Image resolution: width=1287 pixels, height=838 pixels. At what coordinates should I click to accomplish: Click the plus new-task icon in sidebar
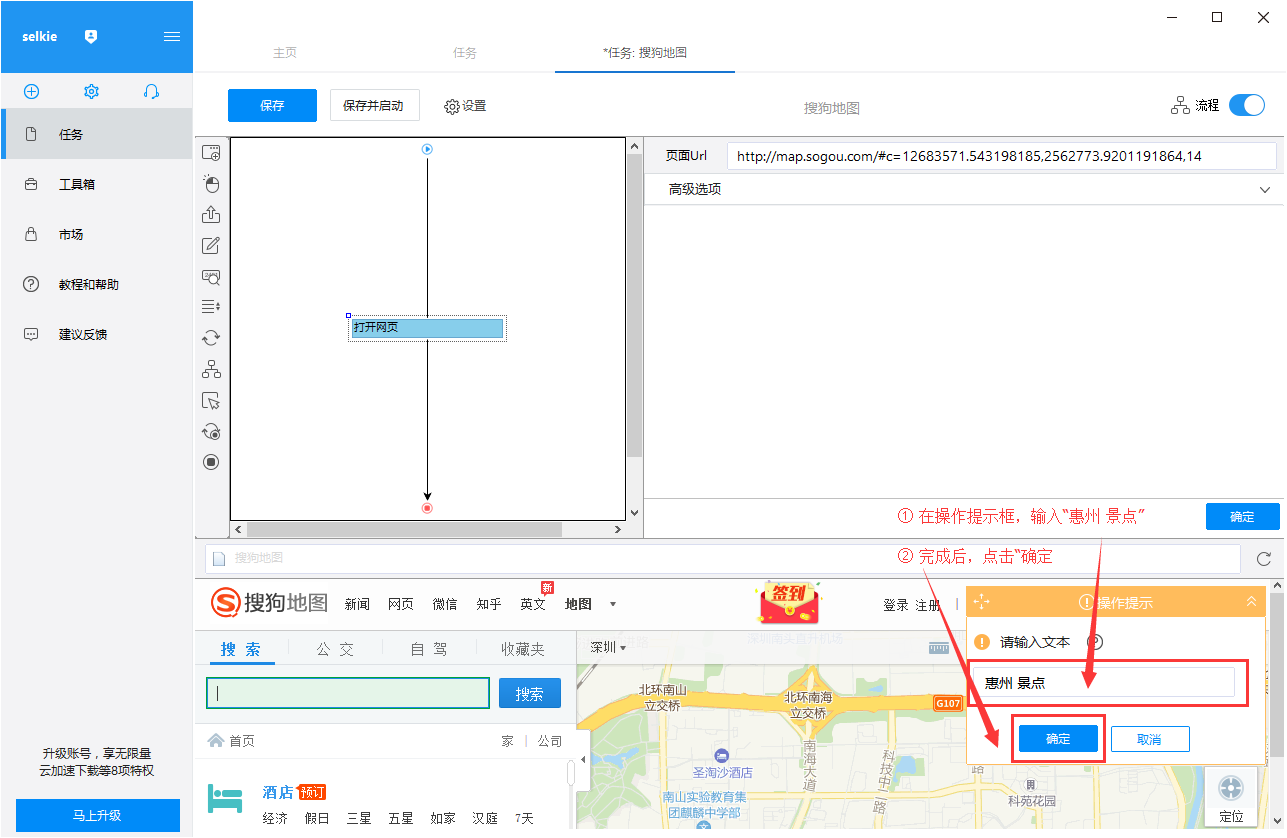click(31, 91)
